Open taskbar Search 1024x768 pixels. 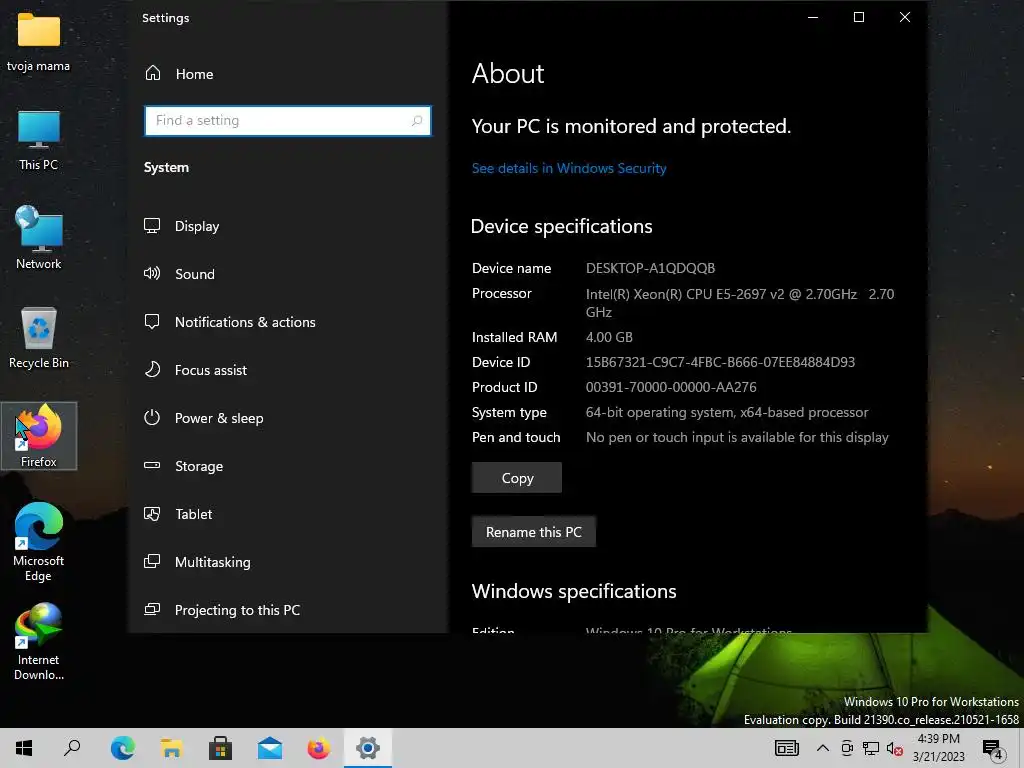click(x=72, y=748)
